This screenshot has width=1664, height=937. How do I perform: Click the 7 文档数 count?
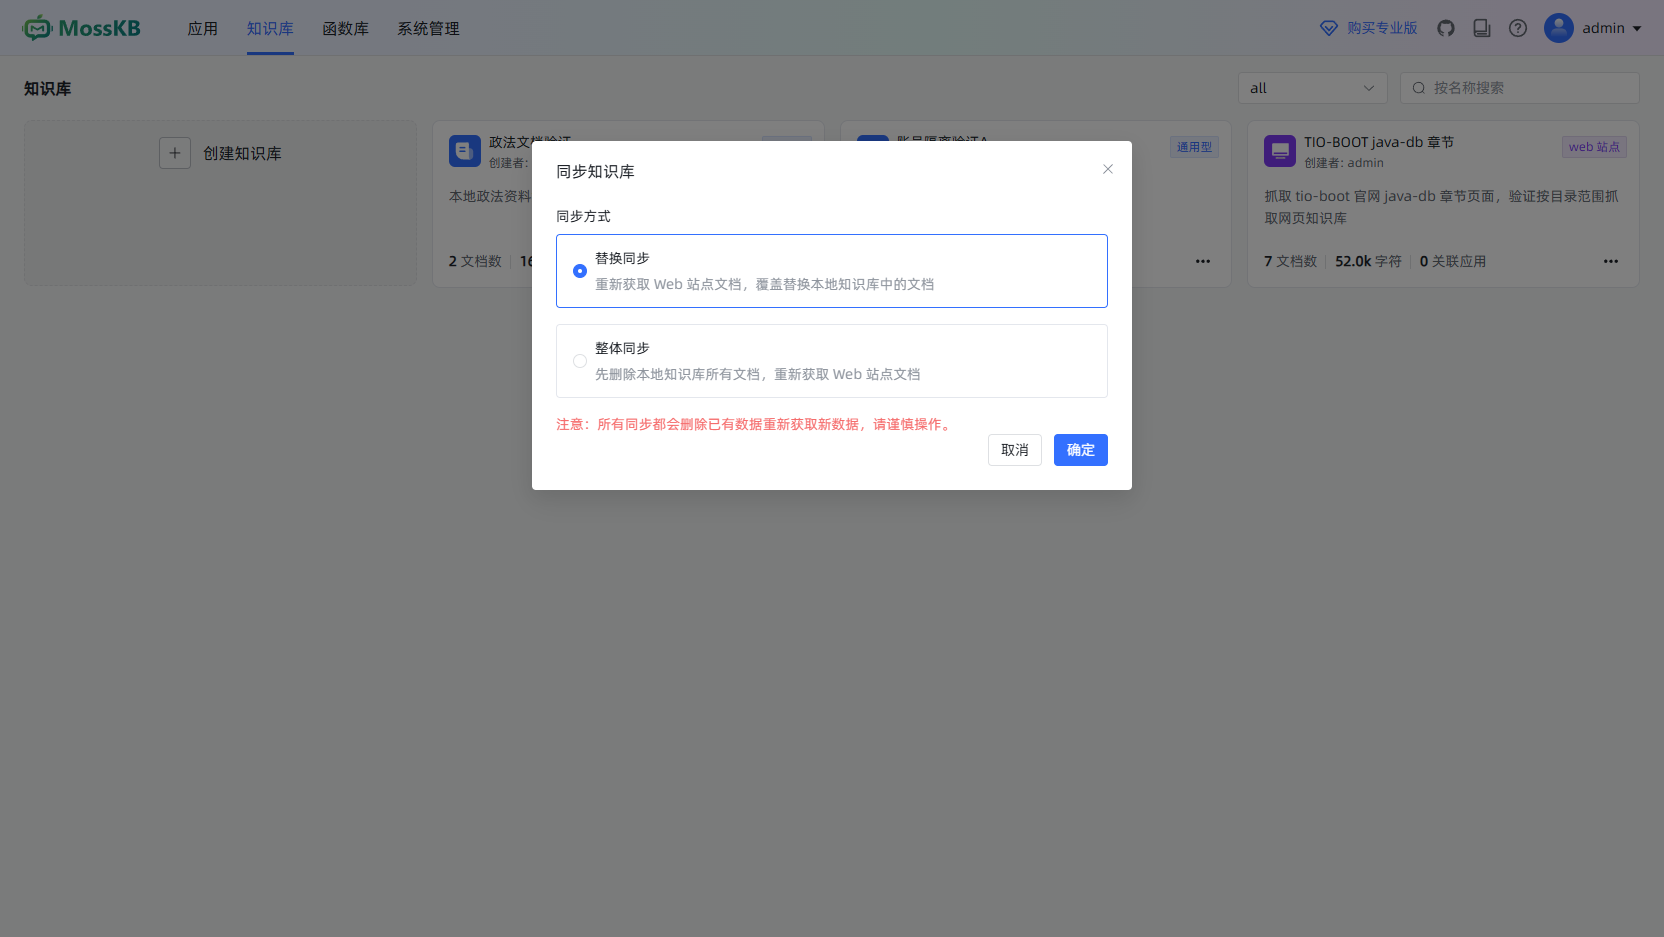pos(1290,261)
